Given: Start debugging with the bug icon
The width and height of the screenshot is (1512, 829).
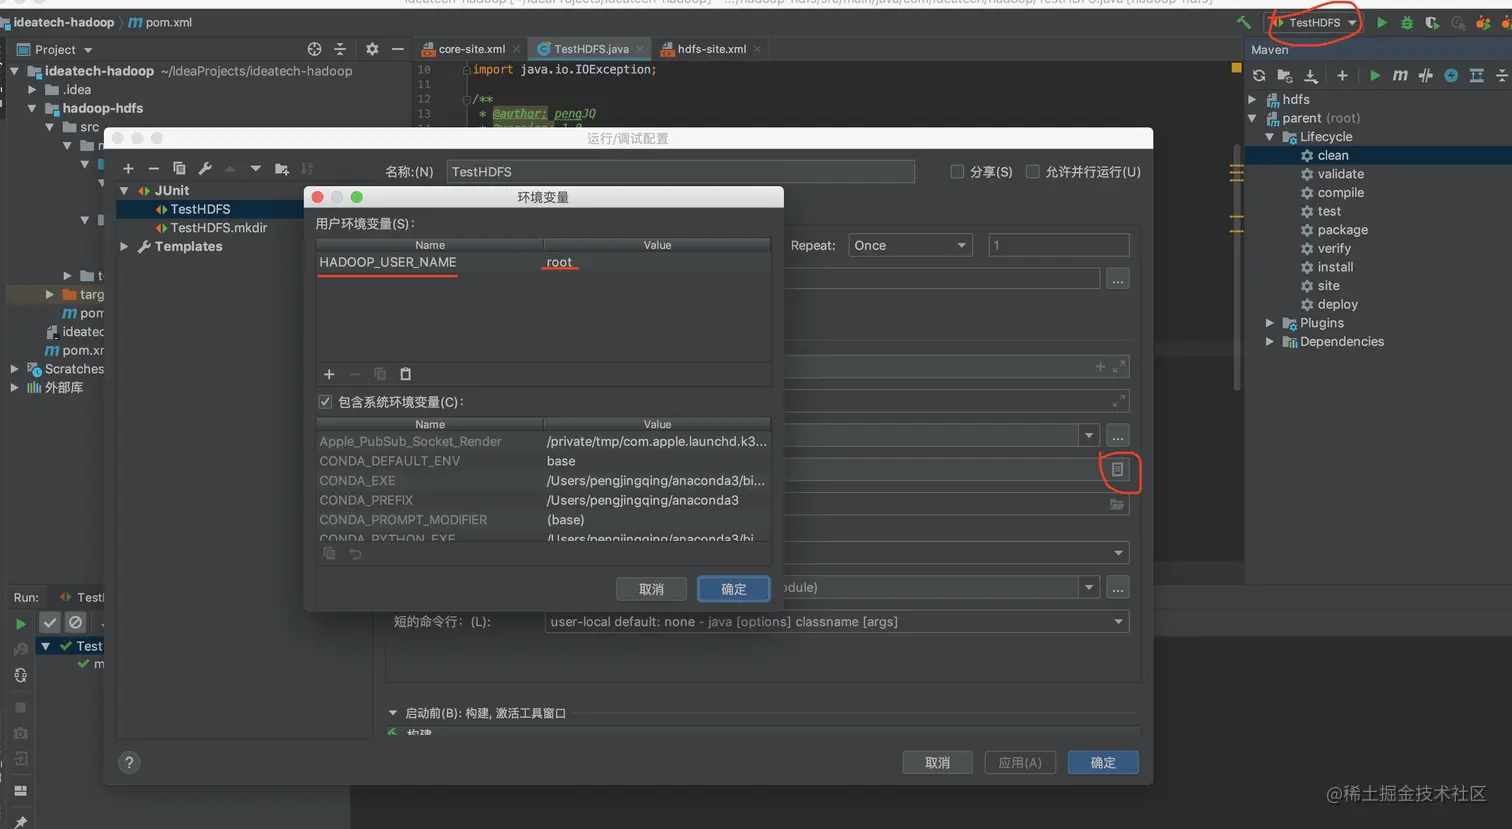Looking at the screenshot, I should coord(1407,22).
